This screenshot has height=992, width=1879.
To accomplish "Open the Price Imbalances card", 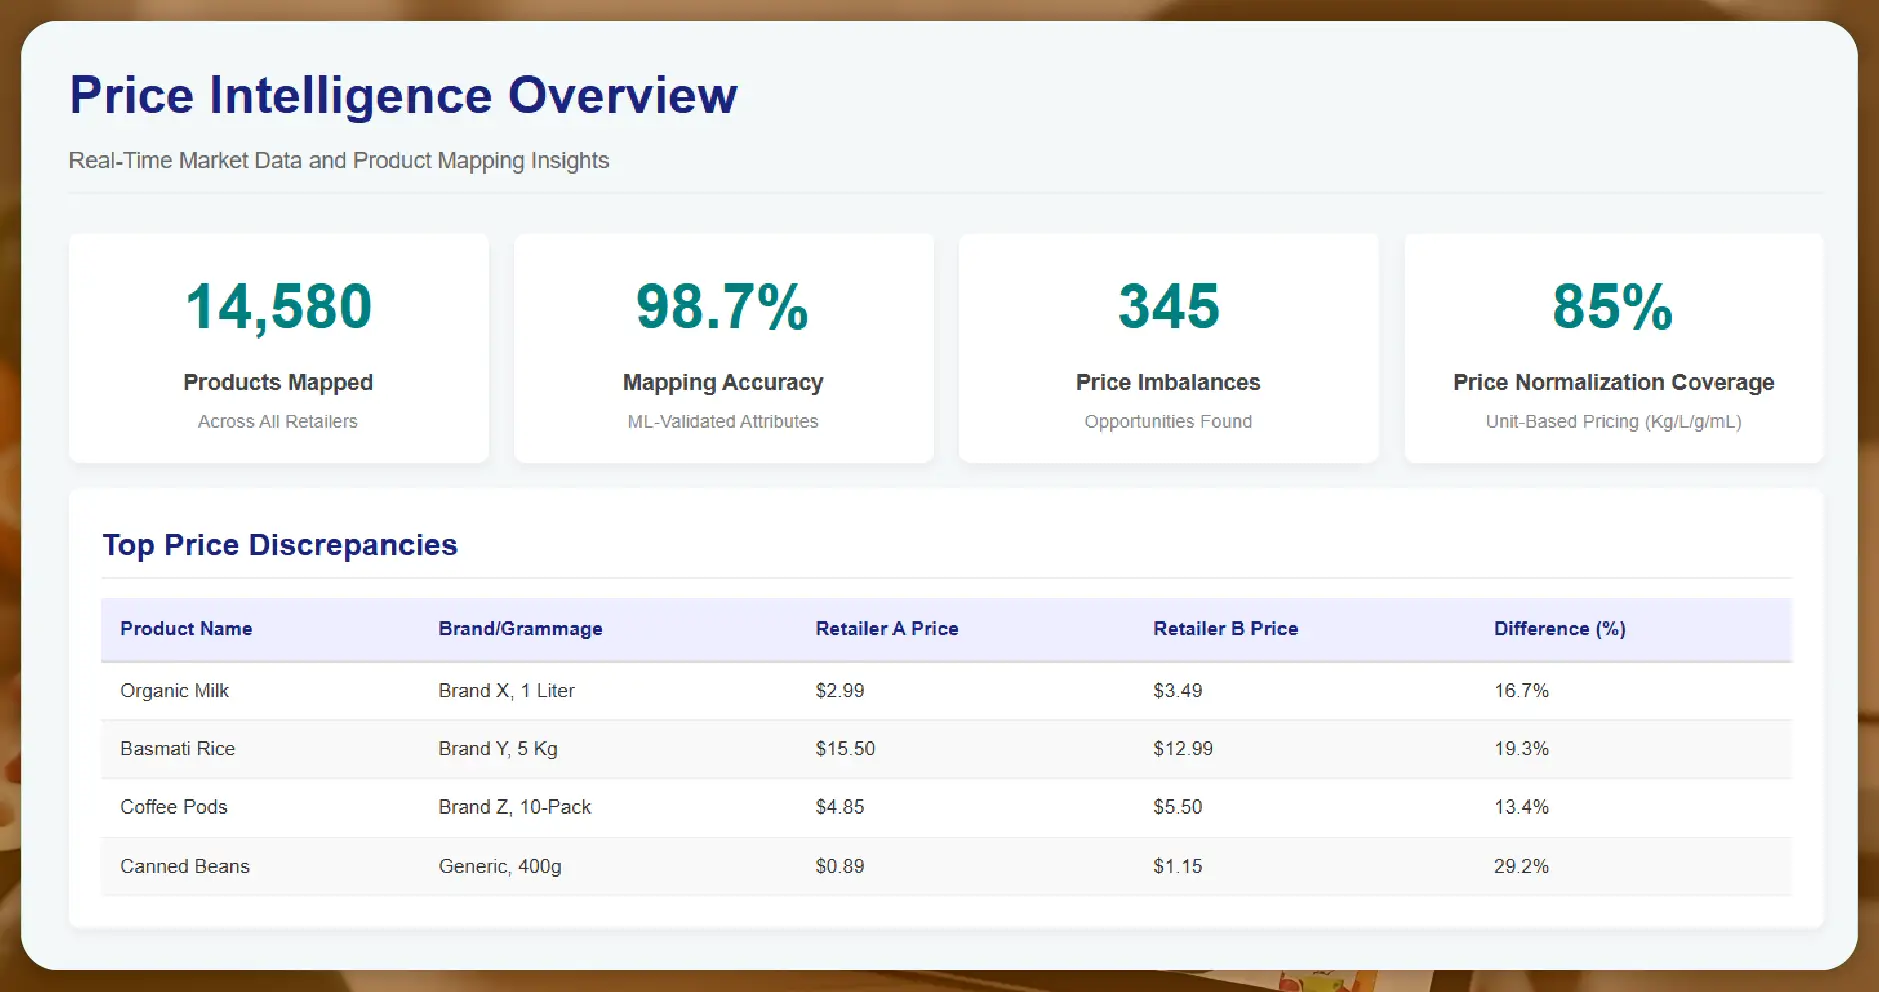I will point(1167,348).
